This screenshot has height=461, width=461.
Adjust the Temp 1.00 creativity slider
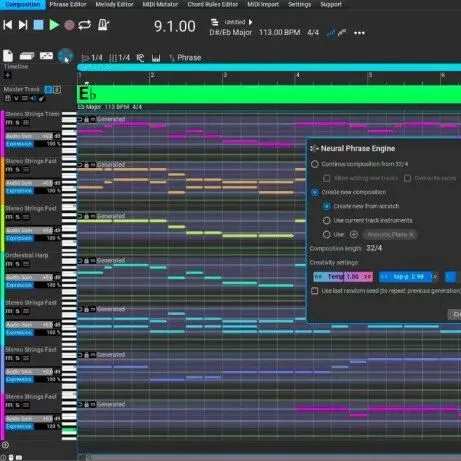[x=343, y=277]
